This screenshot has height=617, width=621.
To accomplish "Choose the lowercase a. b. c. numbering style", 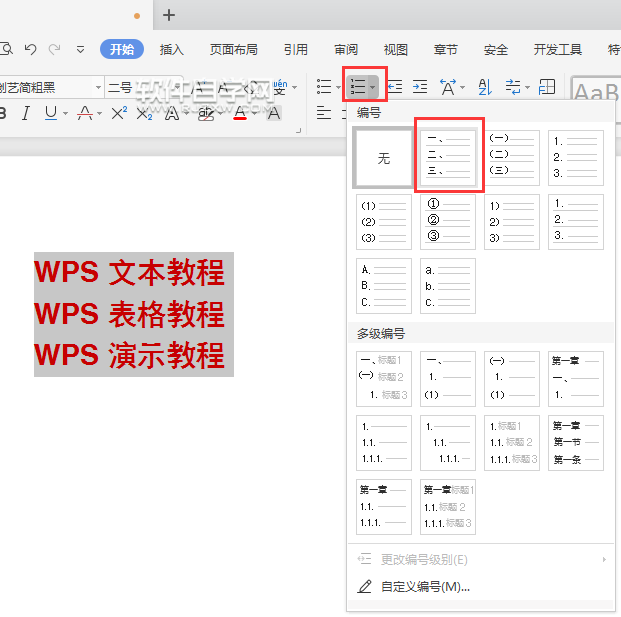I will tap(448, 286).
